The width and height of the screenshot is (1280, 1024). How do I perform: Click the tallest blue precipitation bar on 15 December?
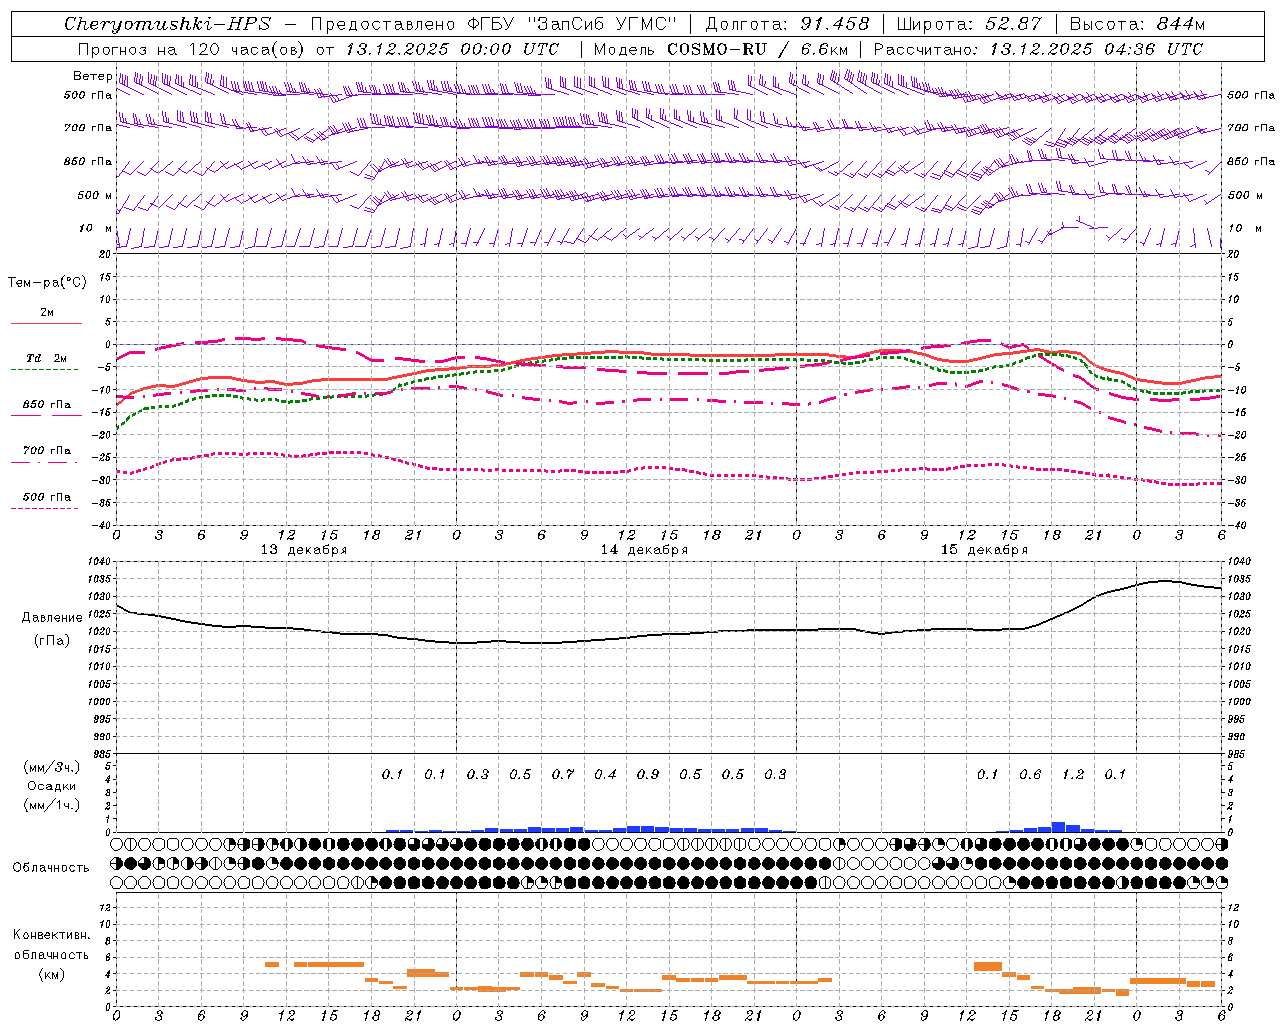tap(1058, 827)
